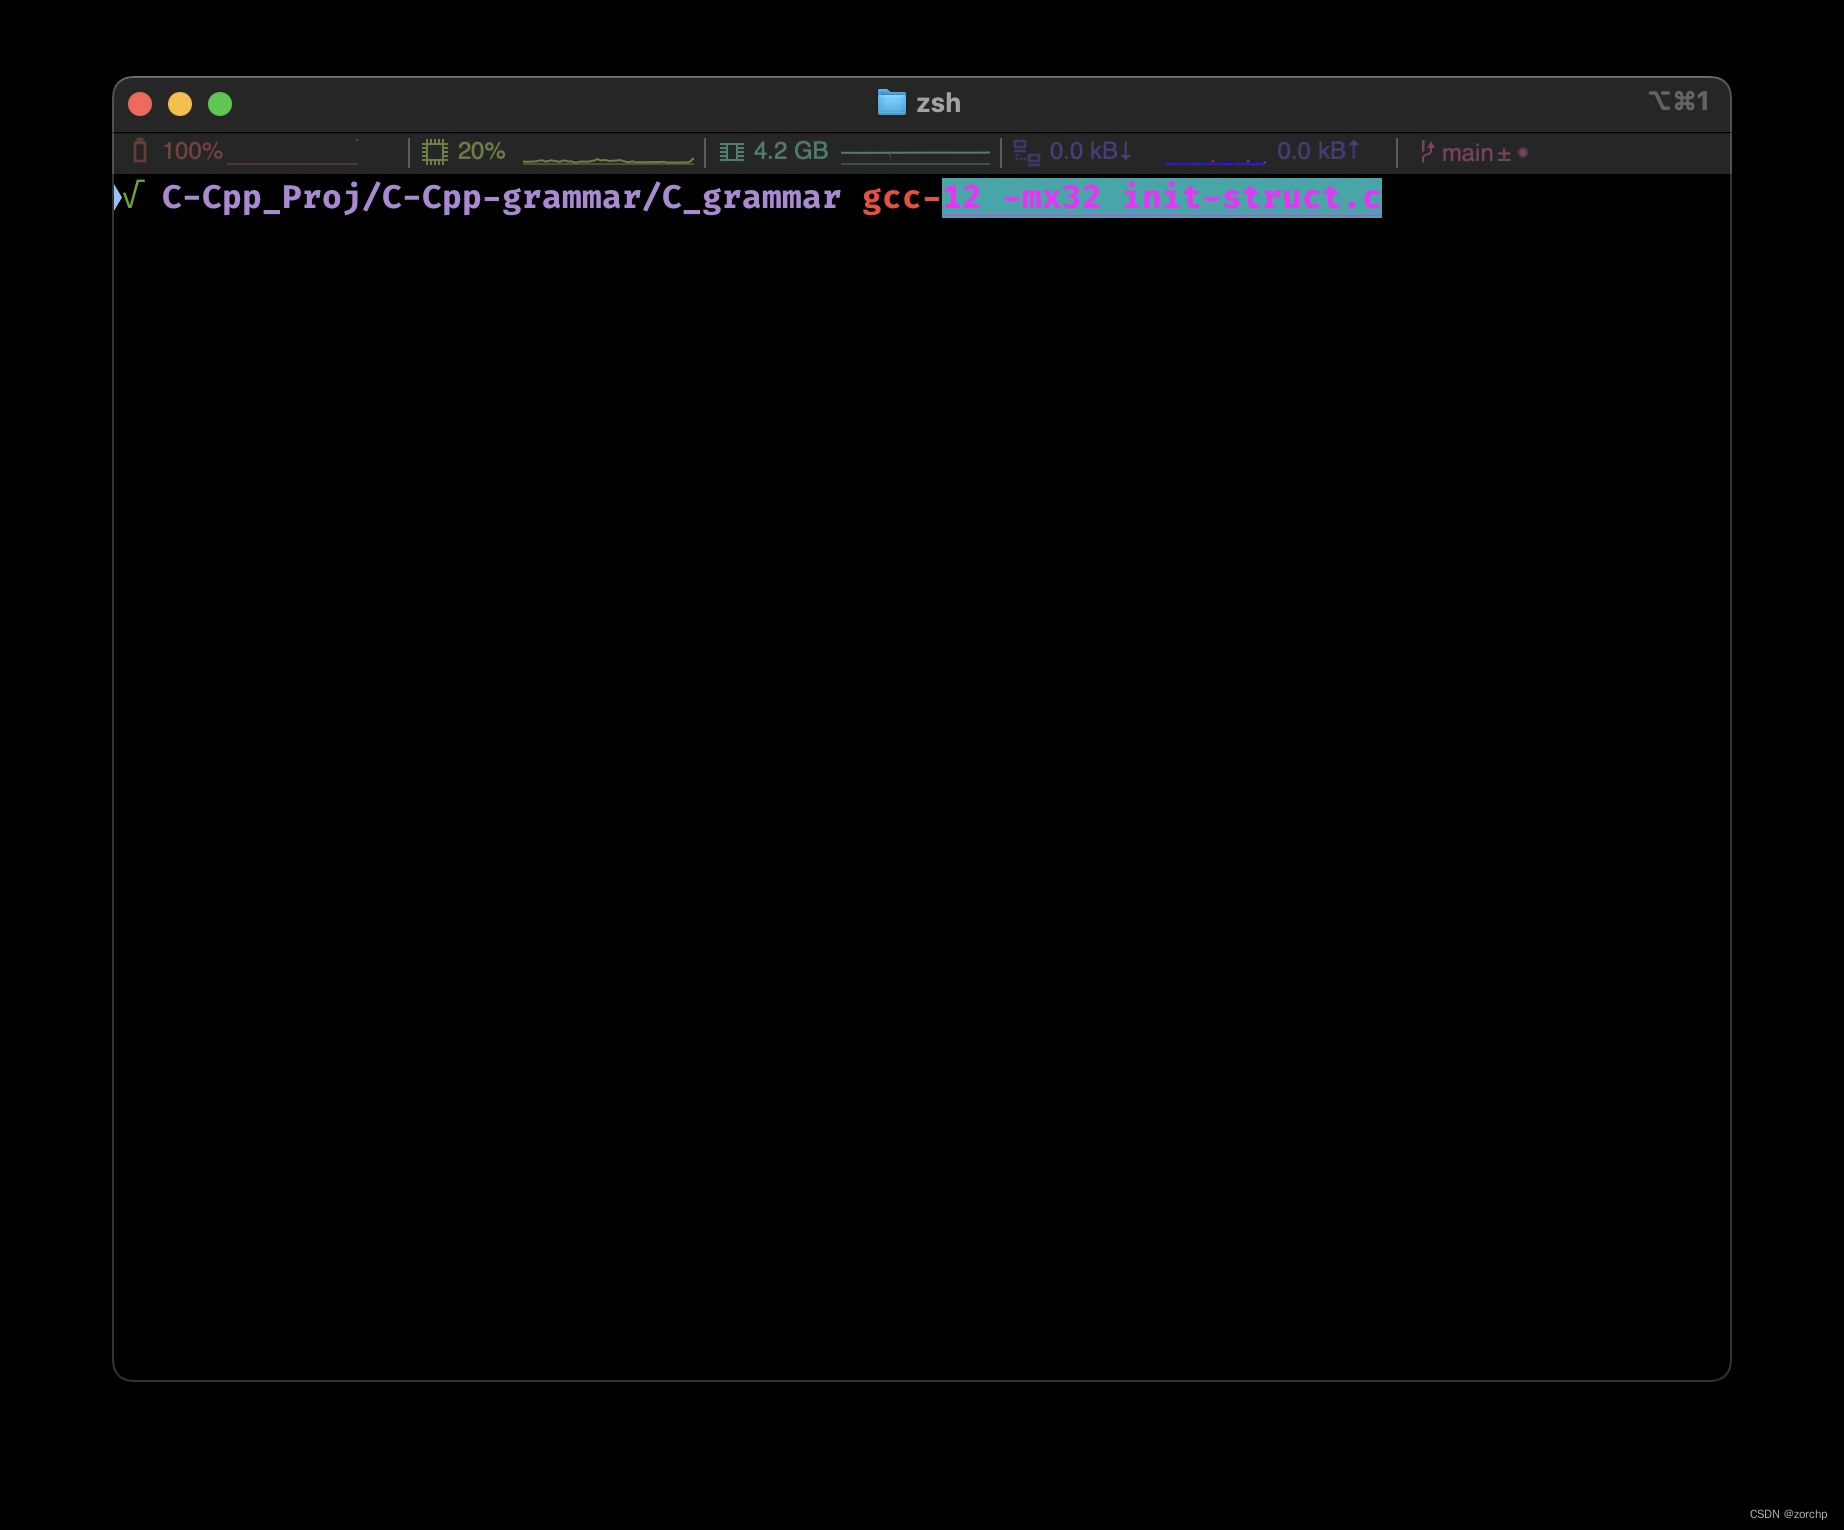
Task: Click the zsh window title text
Action: (938, 103)
